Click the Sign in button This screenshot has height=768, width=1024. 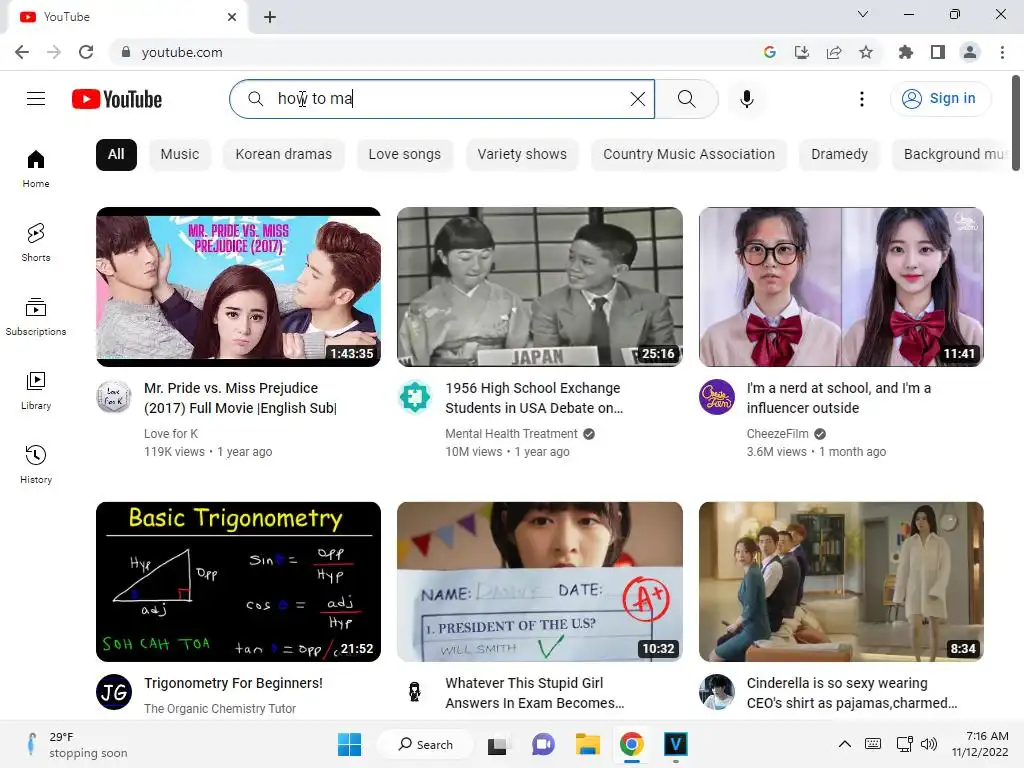click(x=940, y=99)
